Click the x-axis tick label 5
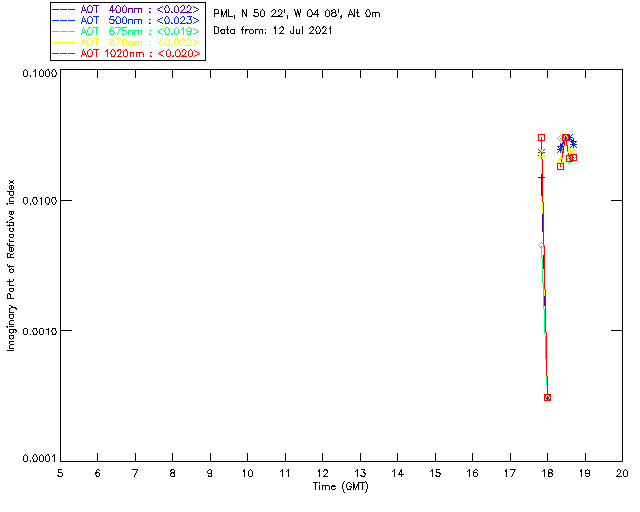 click(x=60, y=473)
